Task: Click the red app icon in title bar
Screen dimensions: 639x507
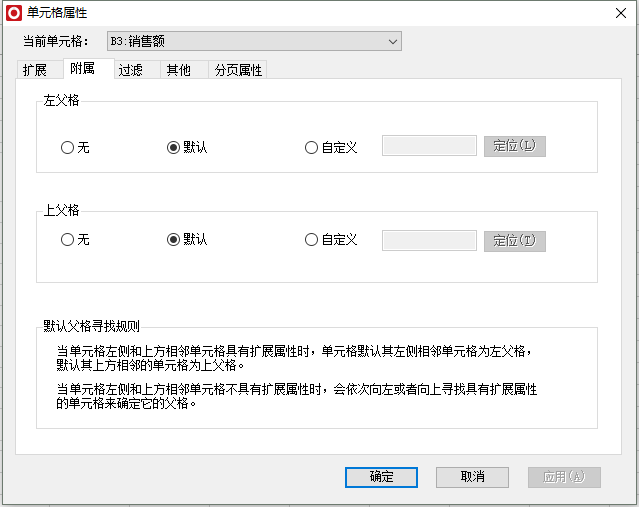Action: tap(14, 13)
